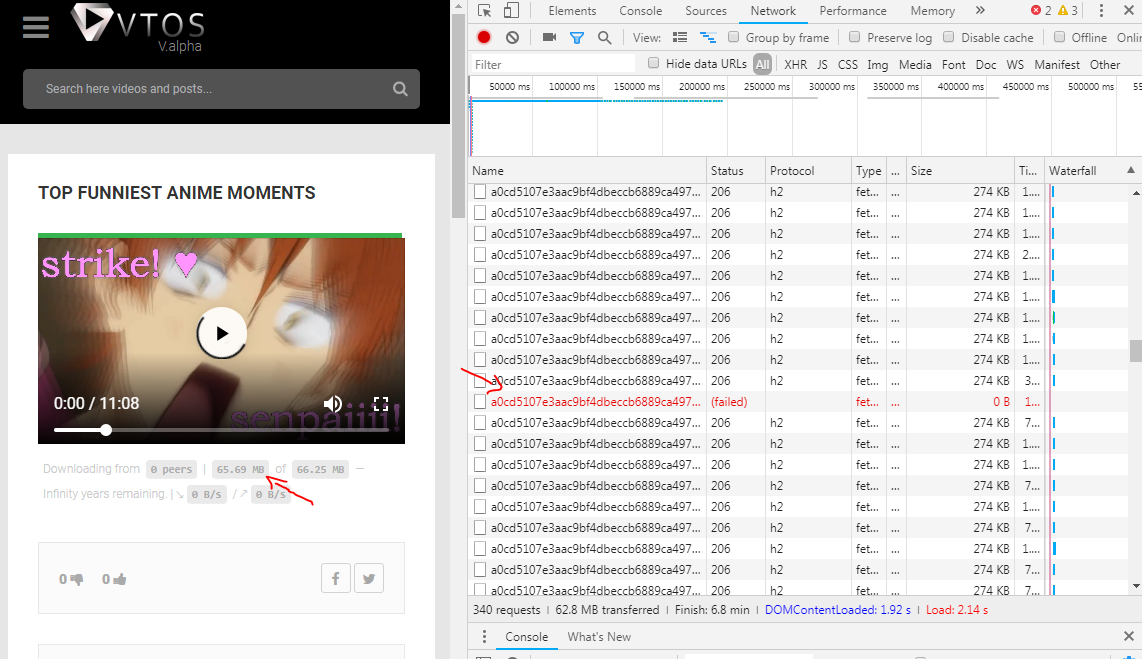Filter requests by Media
The height and width of the screenshot is (659, 1142).
click(915, 65)
